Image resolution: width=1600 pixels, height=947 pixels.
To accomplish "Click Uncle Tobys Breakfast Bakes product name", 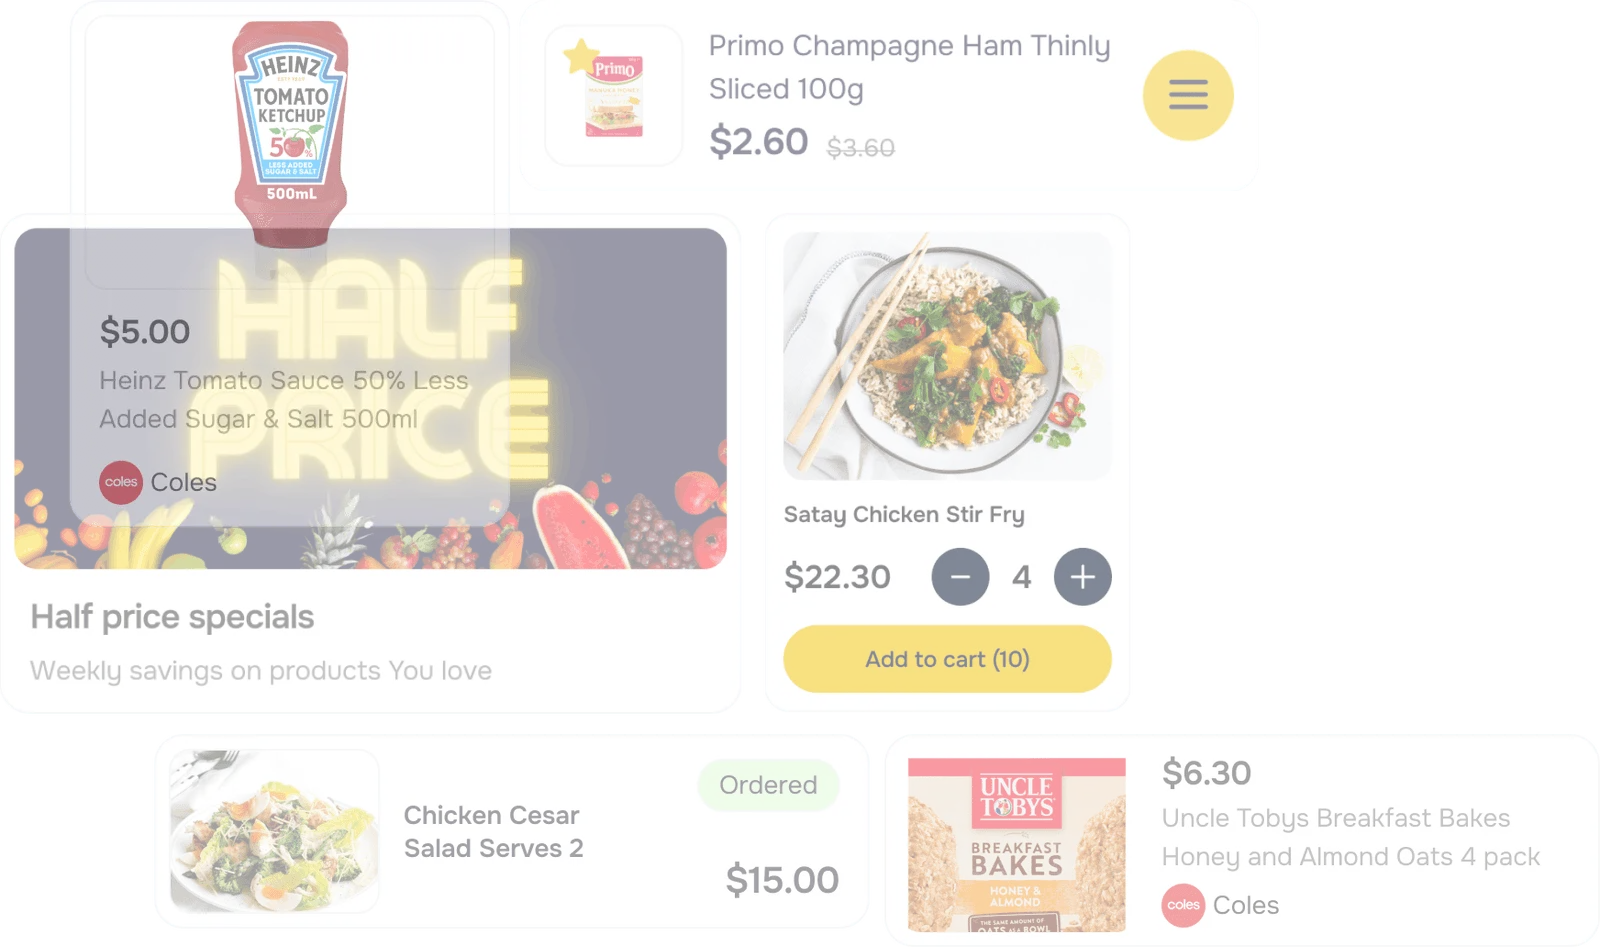I will point(1350,837).
